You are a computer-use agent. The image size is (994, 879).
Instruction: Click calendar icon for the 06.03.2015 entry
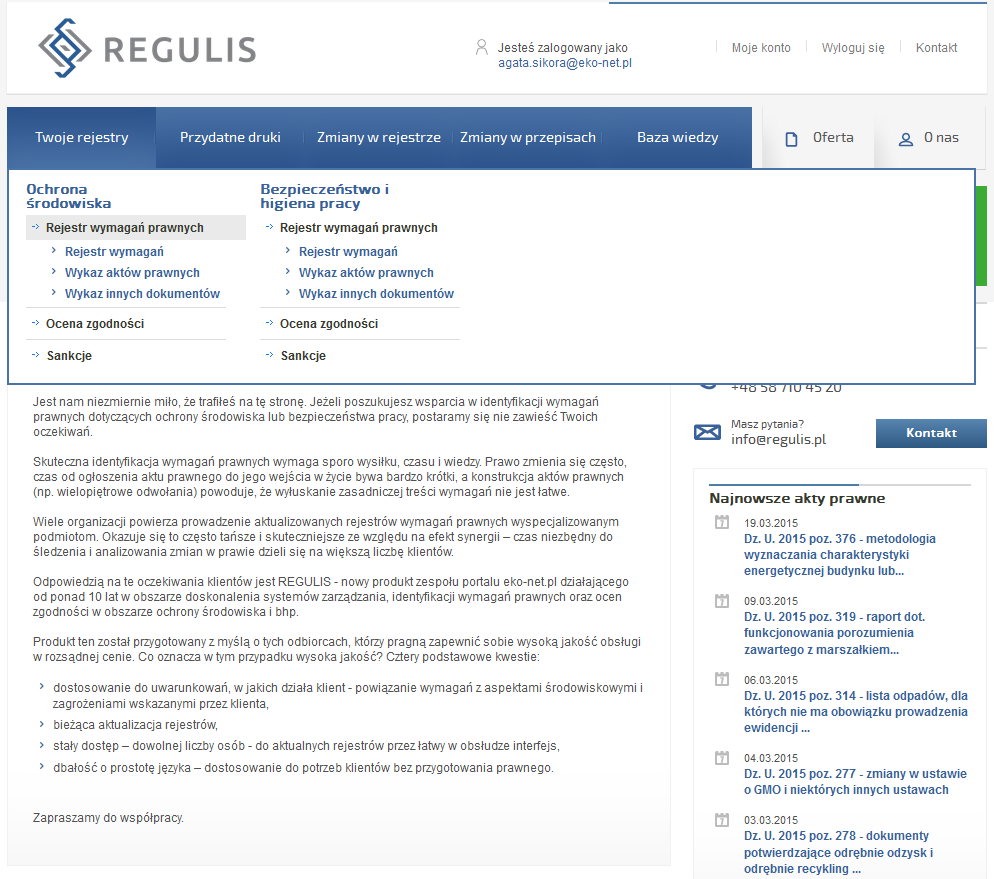click(x=721, y=679)
